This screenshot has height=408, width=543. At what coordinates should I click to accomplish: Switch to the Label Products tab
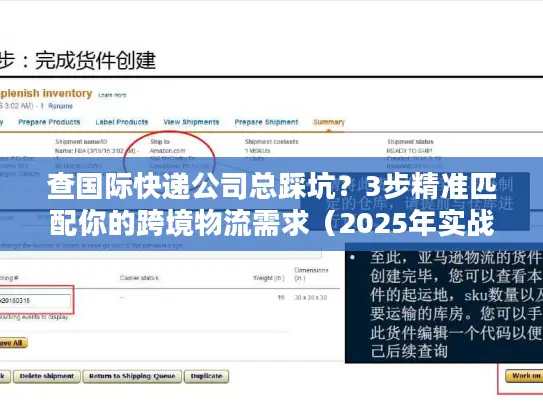[x=122, y=122]
